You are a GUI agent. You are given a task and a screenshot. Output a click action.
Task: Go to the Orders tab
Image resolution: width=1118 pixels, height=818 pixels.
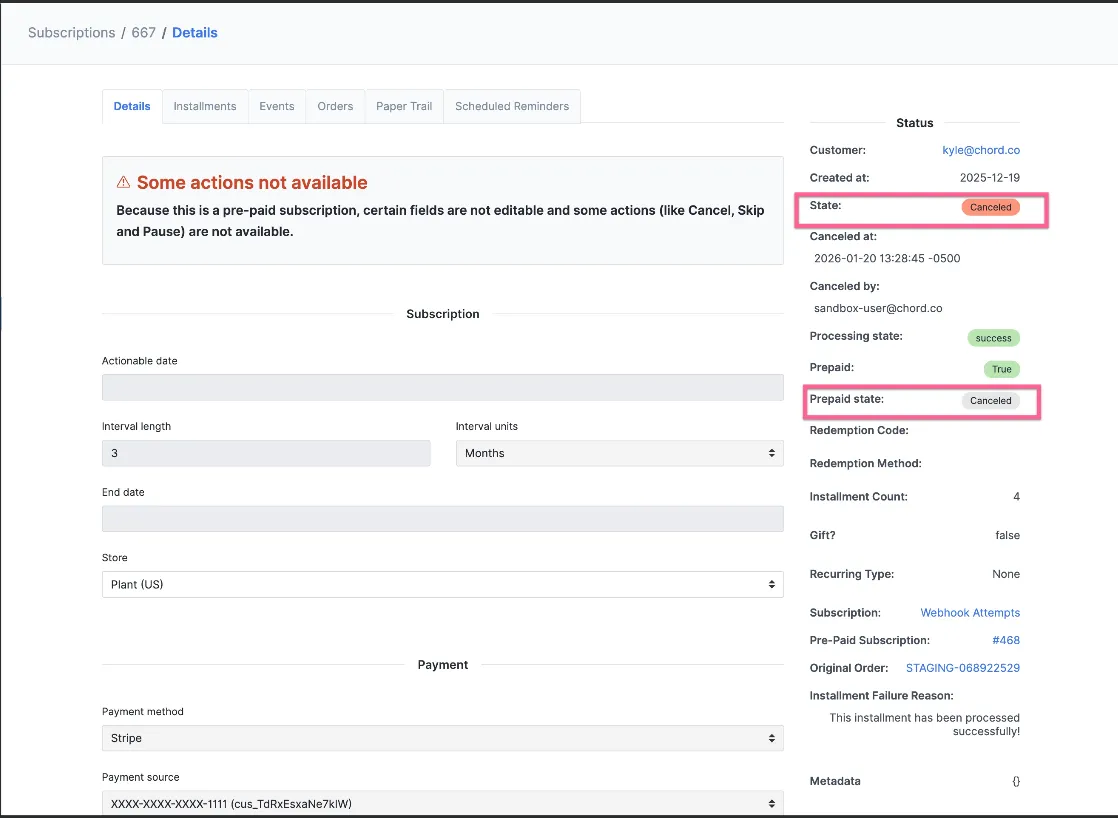click(x=335, y=106)
